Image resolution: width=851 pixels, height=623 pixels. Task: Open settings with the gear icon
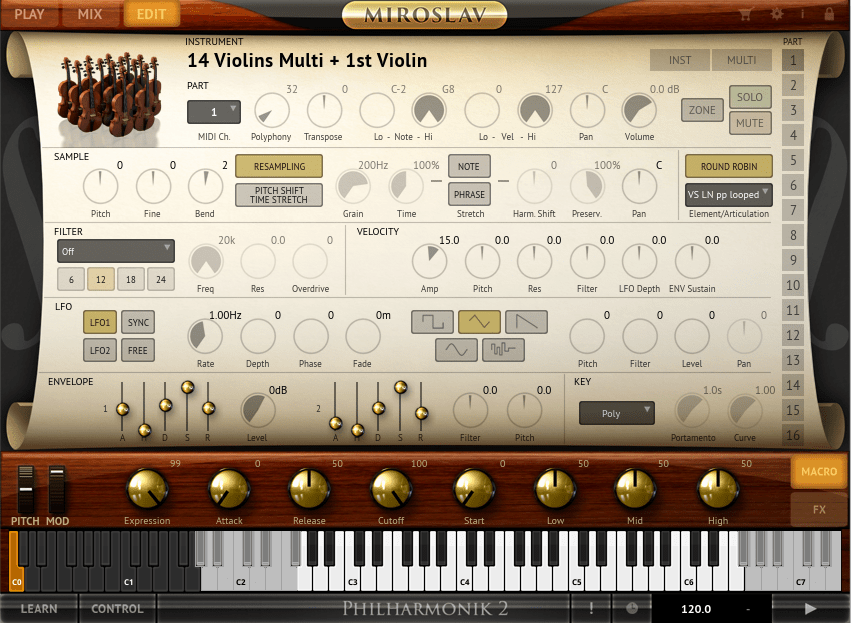(777, 14)
